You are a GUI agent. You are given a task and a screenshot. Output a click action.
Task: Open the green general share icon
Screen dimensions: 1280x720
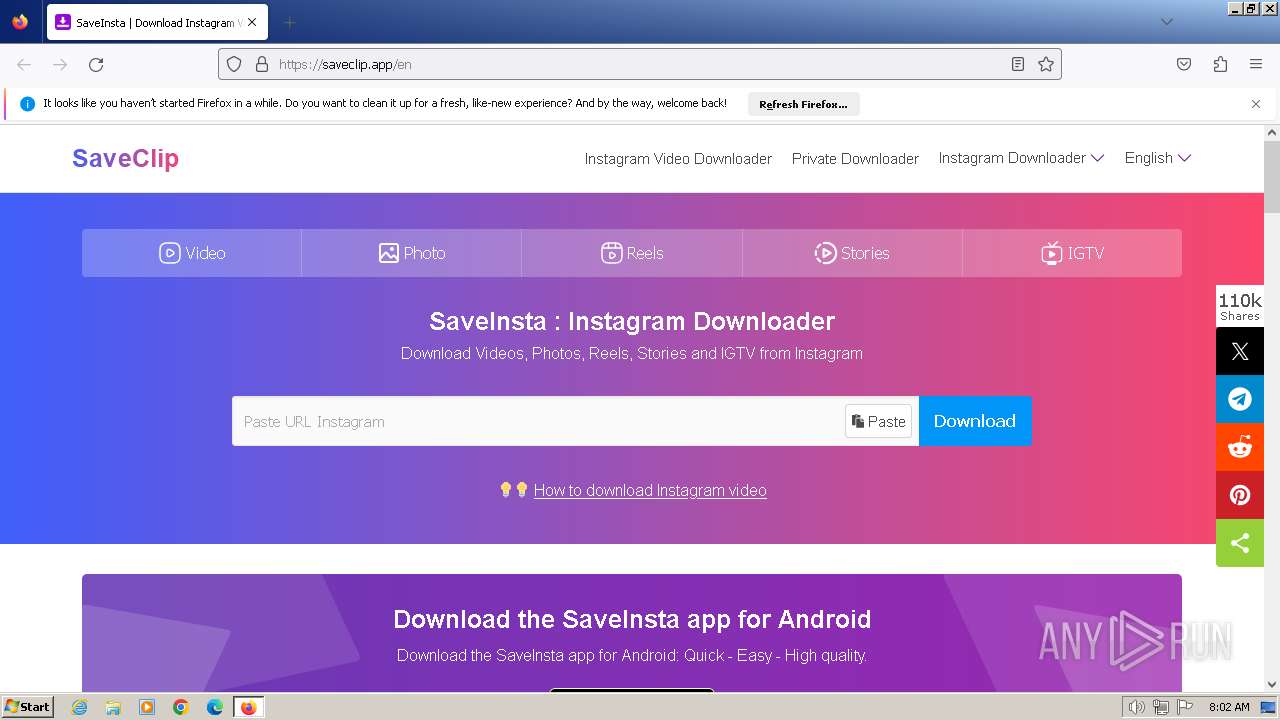click(x=1240, y=543)
